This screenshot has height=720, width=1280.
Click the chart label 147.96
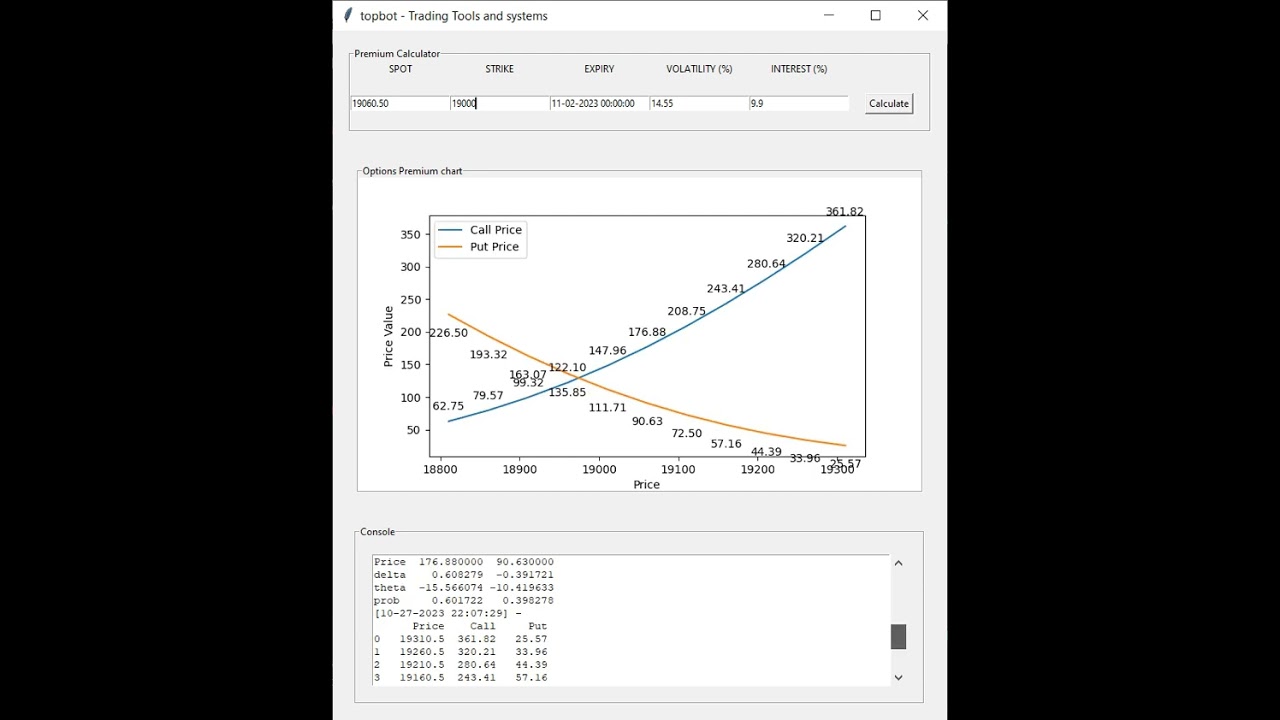tap(607, 351)
